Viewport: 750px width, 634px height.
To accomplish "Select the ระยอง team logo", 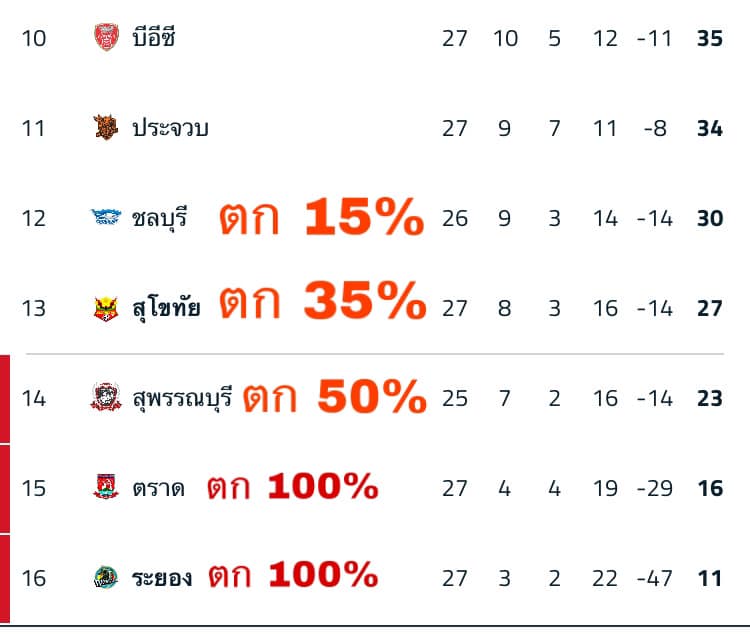I will tap(105, 577).
